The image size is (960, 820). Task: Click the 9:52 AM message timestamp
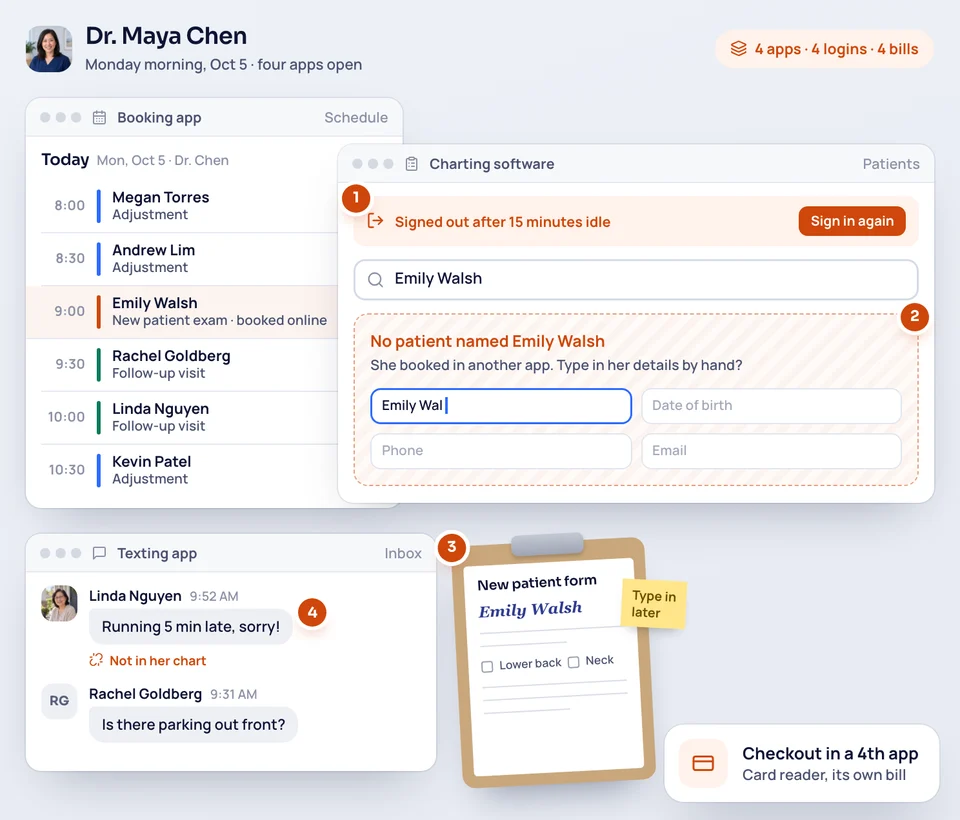tap(214, 596)
